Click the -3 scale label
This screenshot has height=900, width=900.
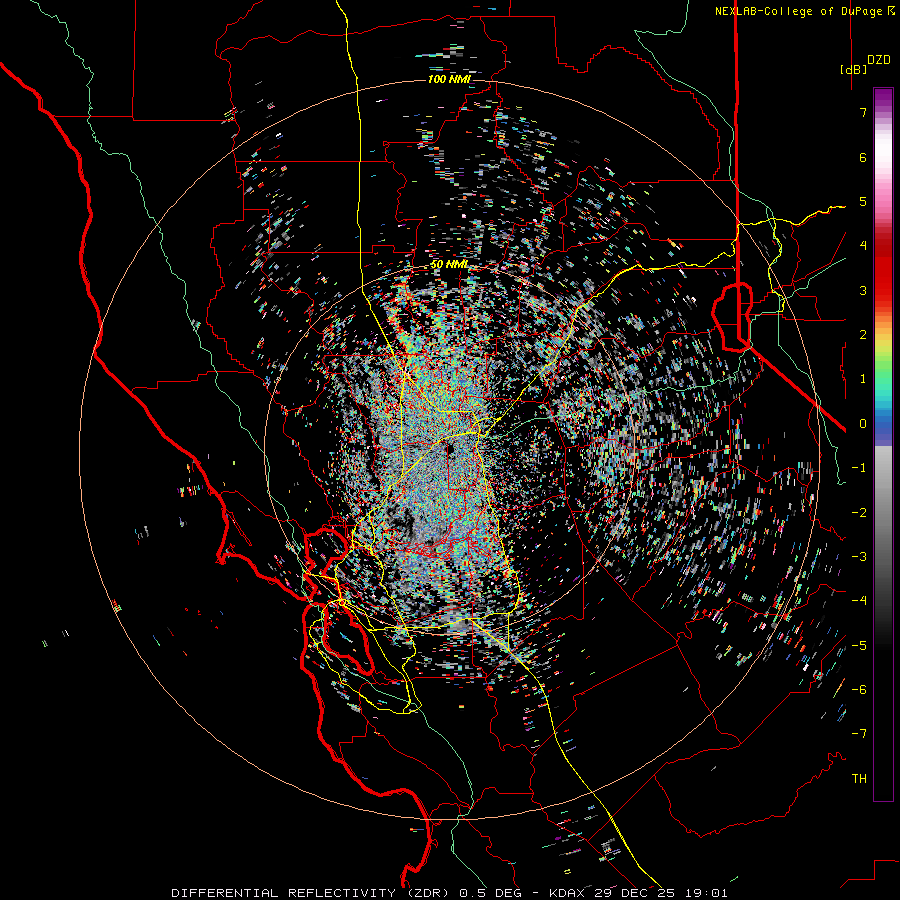point(859,556)
